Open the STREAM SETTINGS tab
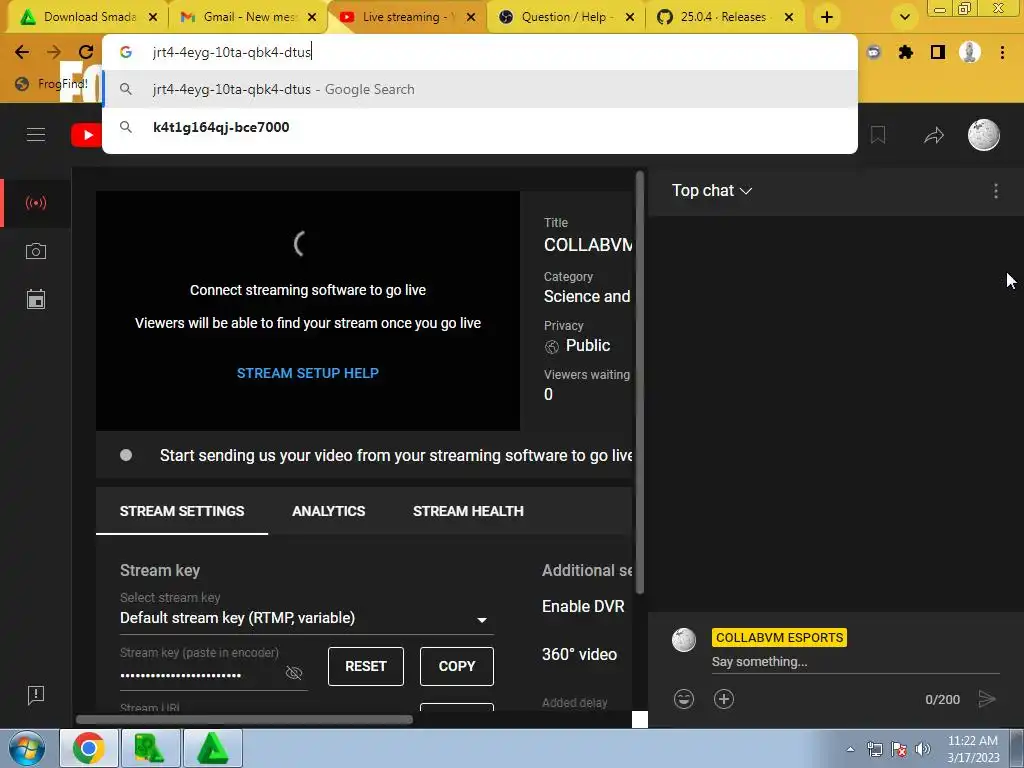This screenshot has width=1024, height=768. pos(182,511)
